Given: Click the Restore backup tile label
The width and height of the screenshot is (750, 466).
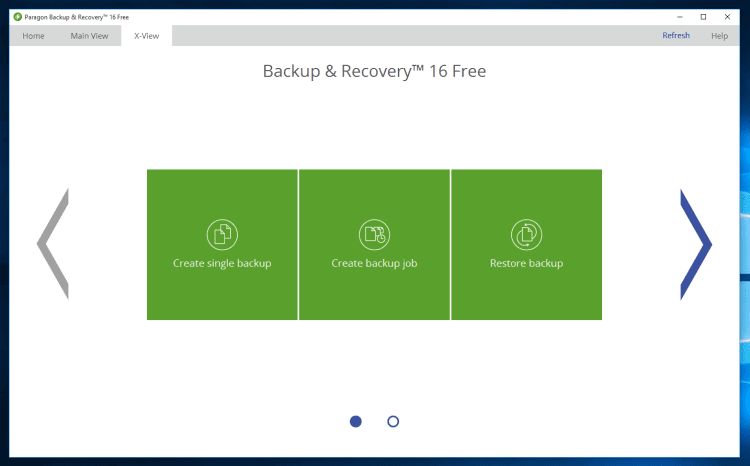Looking at the screenshot, I should click(x=526, y=264).
